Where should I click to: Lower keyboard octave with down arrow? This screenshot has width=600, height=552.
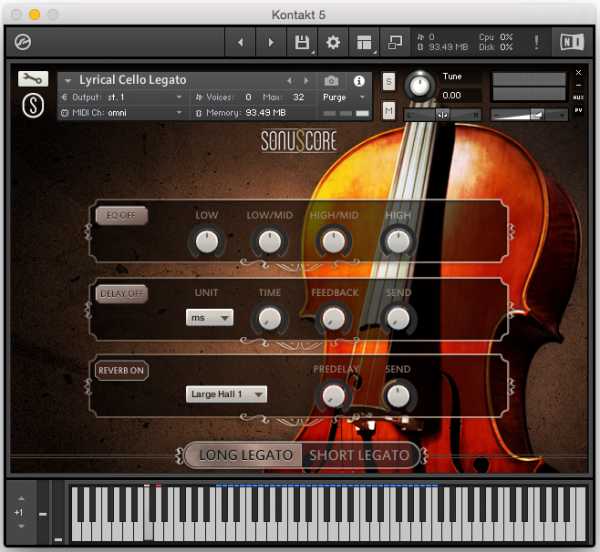coord(21,526)
